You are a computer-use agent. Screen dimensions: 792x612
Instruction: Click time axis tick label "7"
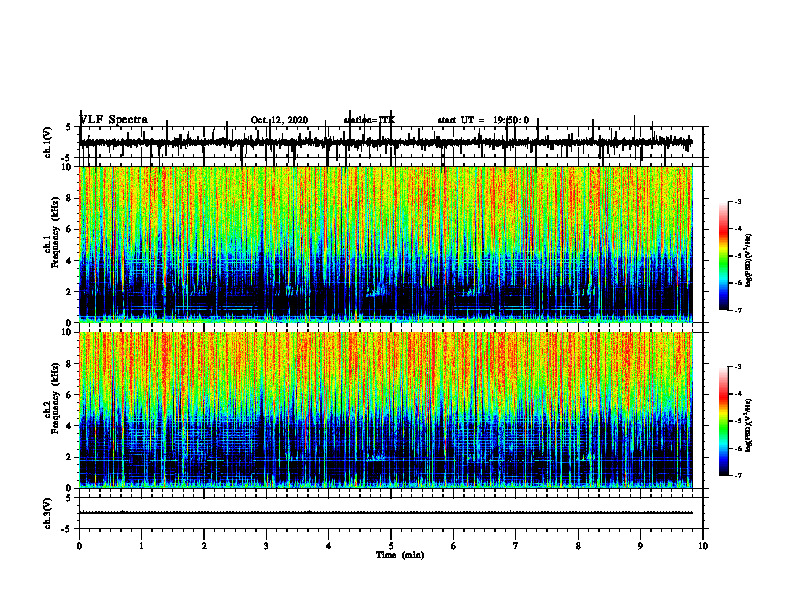[516, 546]
